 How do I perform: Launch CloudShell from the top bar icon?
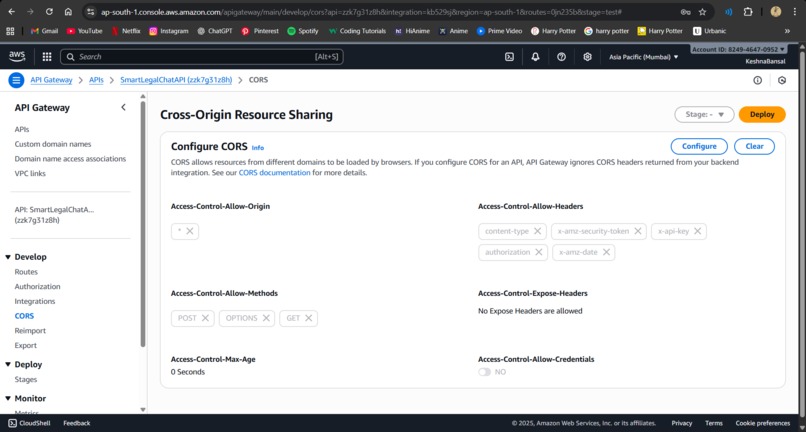(x=509, y=57)
